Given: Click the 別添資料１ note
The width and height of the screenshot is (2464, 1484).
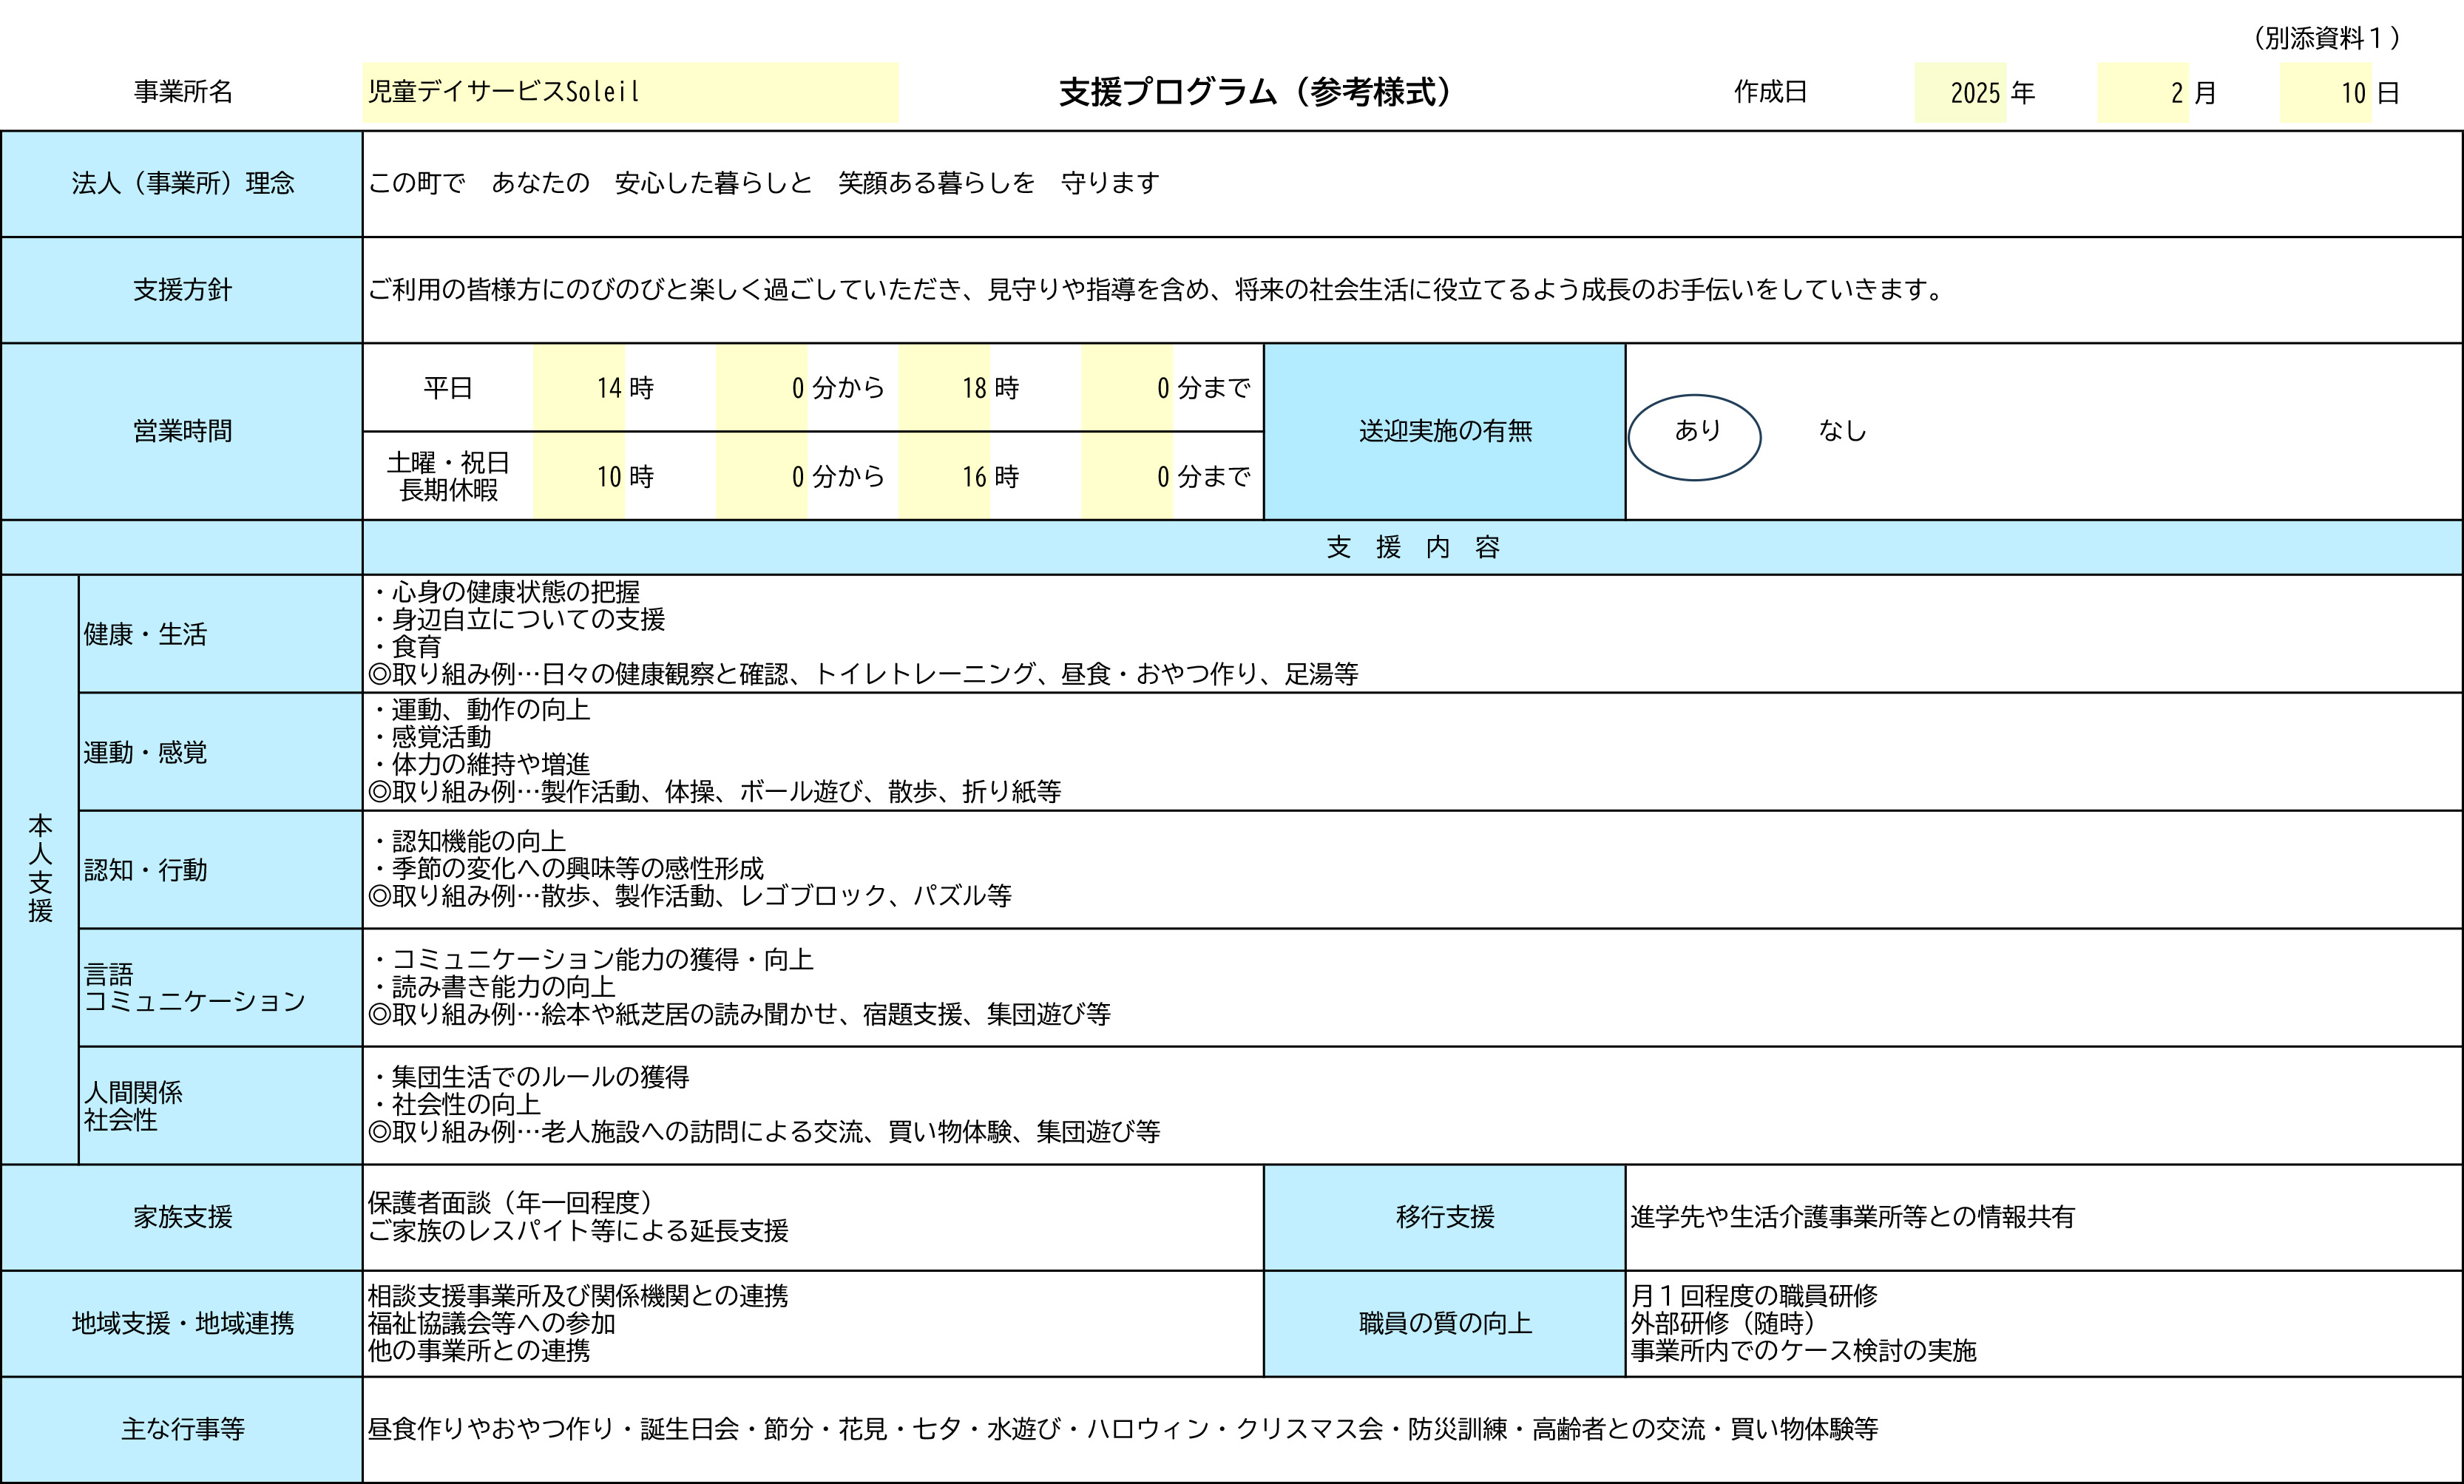Looking at the screenshot, I should (x=2326, y=38).
